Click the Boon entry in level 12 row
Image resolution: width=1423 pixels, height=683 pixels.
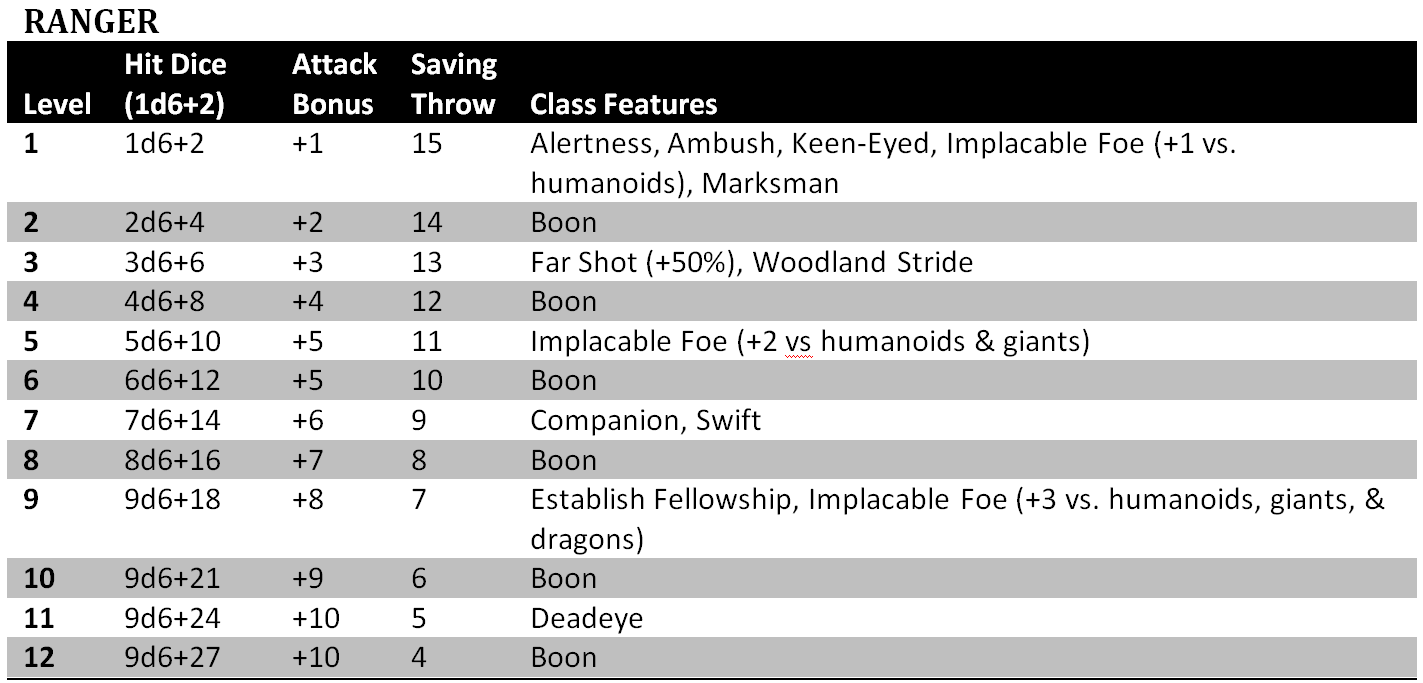pos(563,657)
